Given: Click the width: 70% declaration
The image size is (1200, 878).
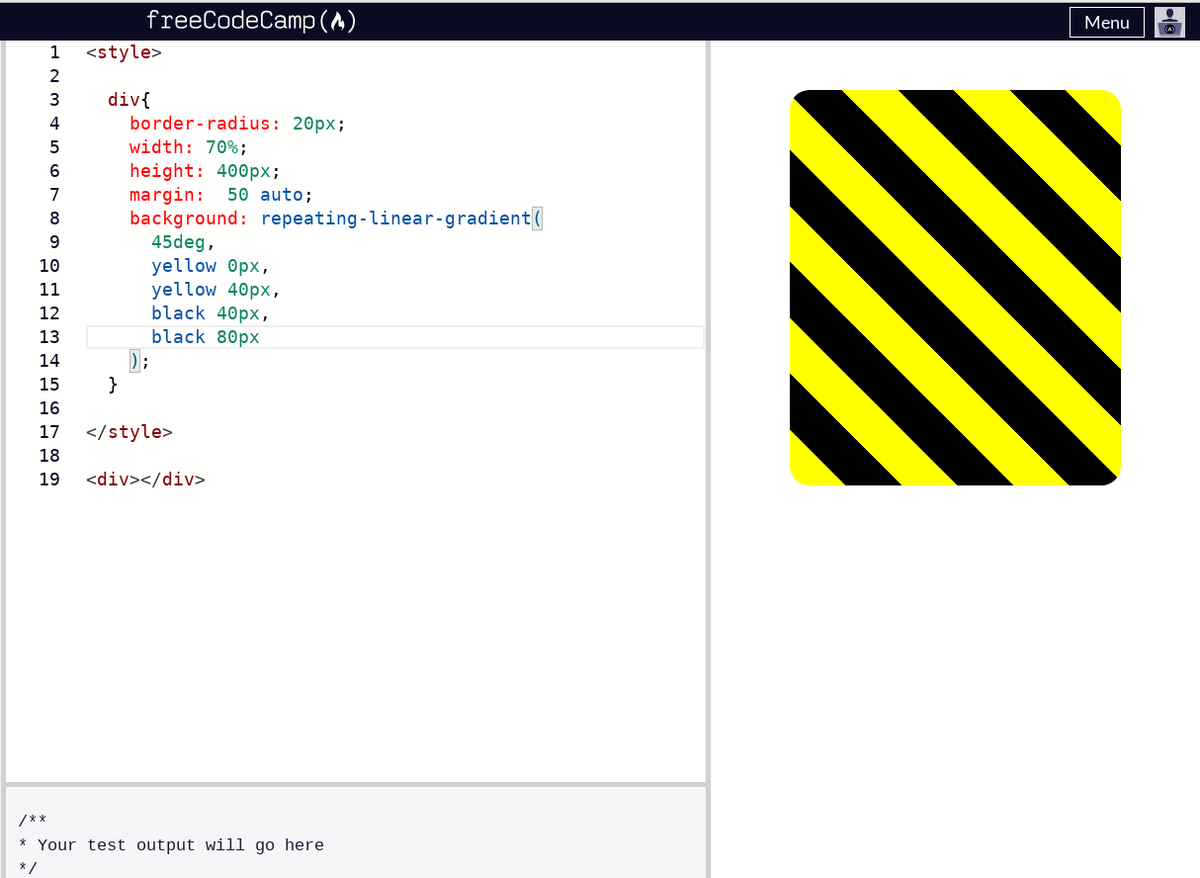Looking at the screenshot, I should (x=189, y=147).
